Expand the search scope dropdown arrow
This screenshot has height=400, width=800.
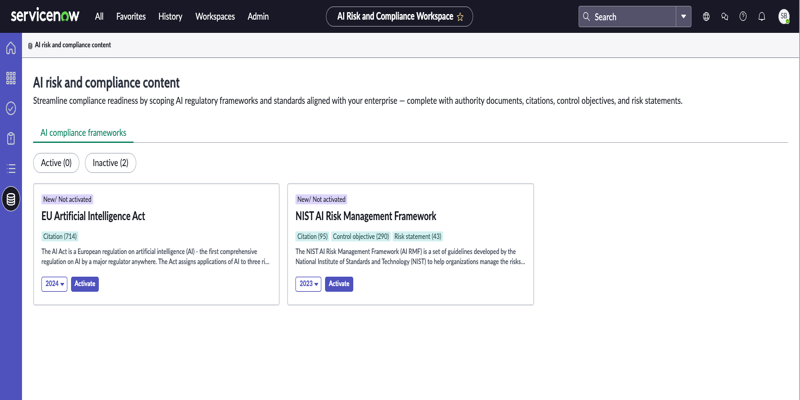[684, 17]
